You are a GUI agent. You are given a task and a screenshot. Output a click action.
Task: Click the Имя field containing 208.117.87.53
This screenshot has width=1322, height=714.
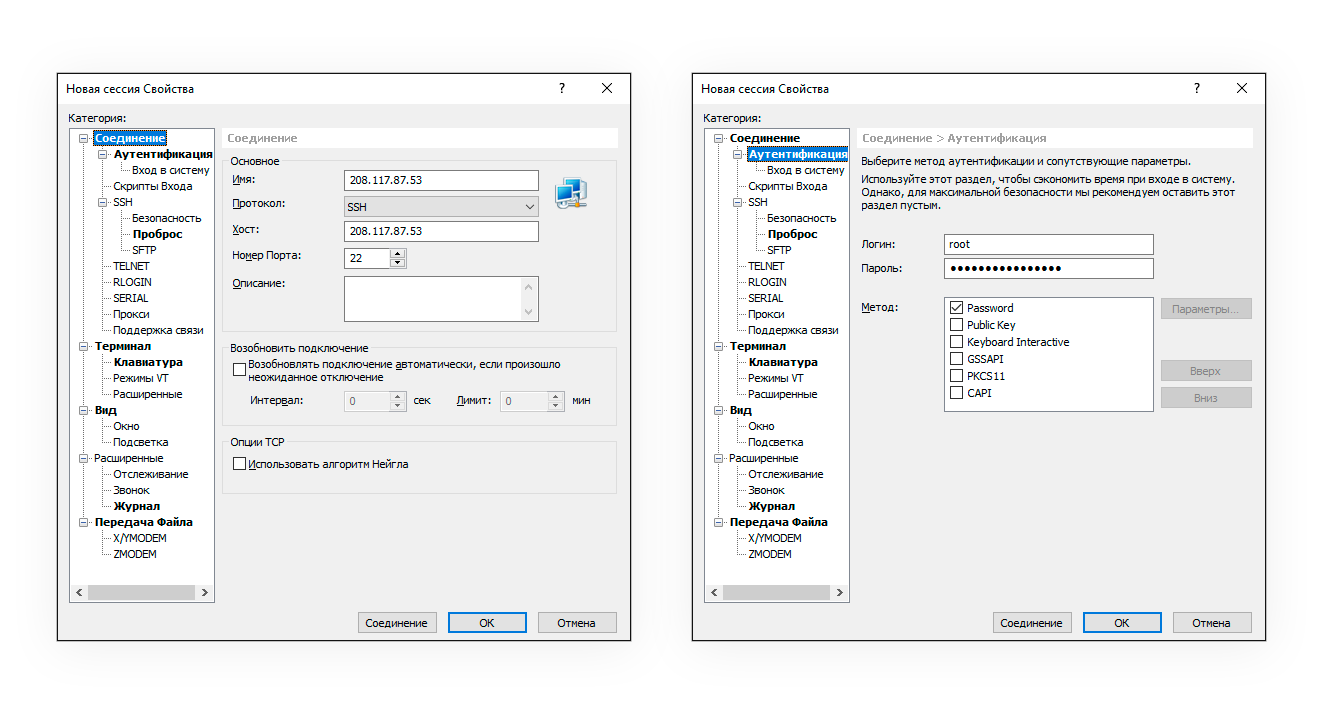[x=441, y=181]
